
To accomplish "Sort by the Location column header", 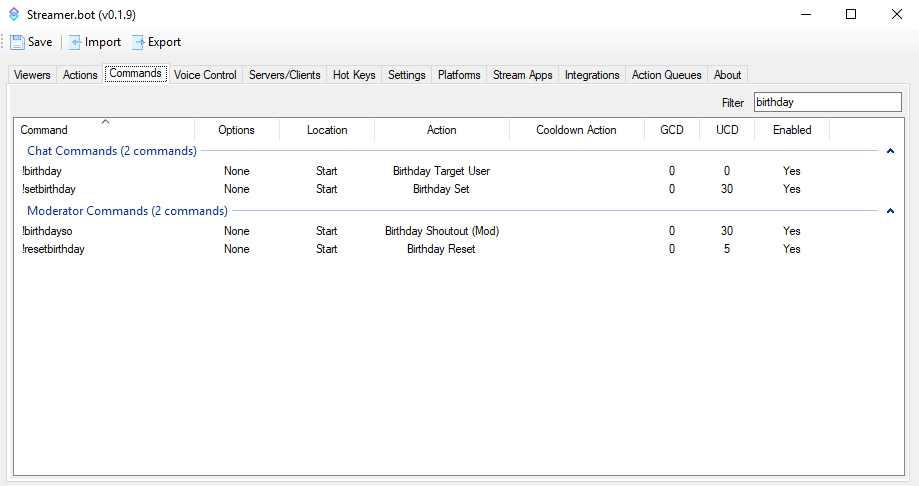I will pyautogui.click(x=327, y=130).
